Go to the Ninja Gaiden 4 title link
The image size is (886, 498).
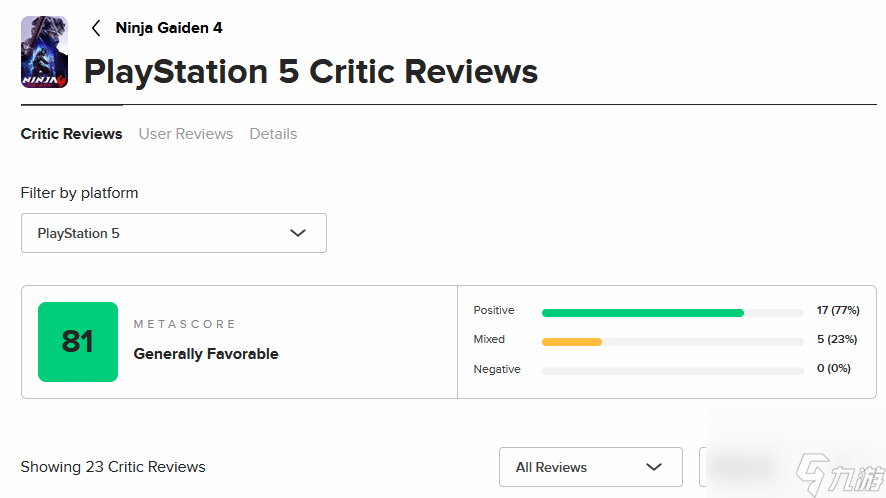[x=169, y=28]
